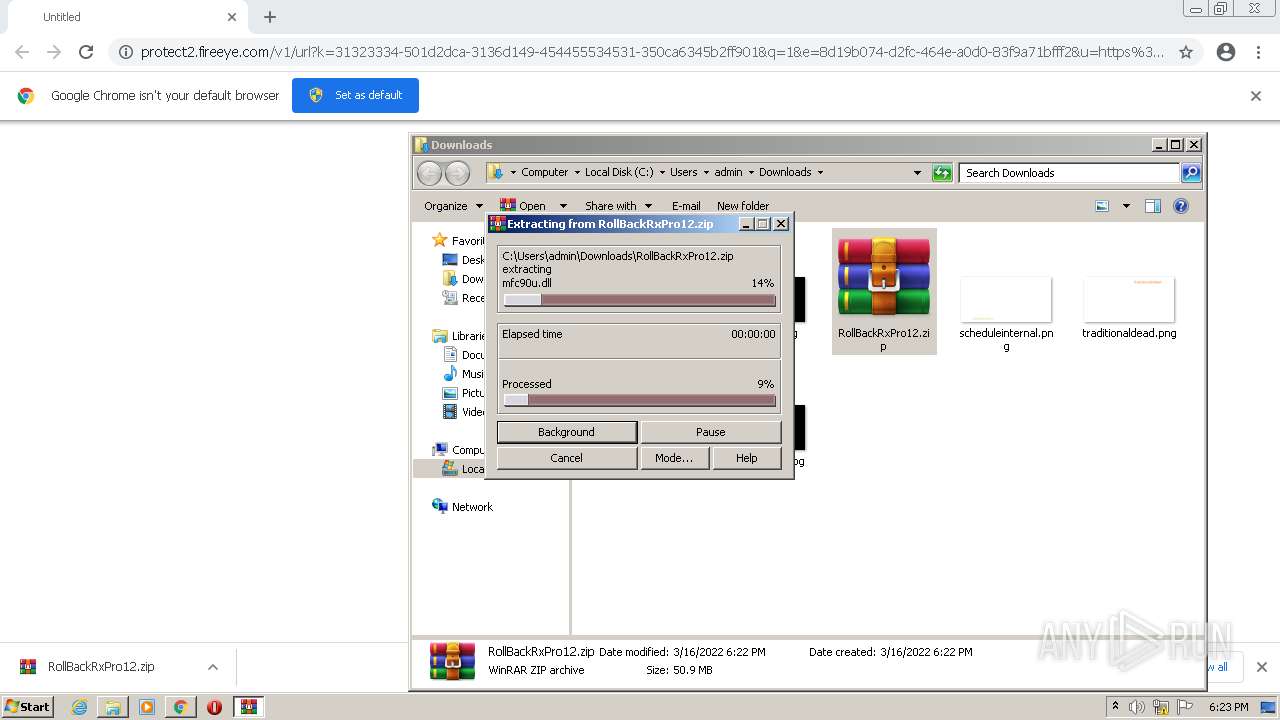
Task: Bookmark this page with star icon
Action: tap(1186, 52)
